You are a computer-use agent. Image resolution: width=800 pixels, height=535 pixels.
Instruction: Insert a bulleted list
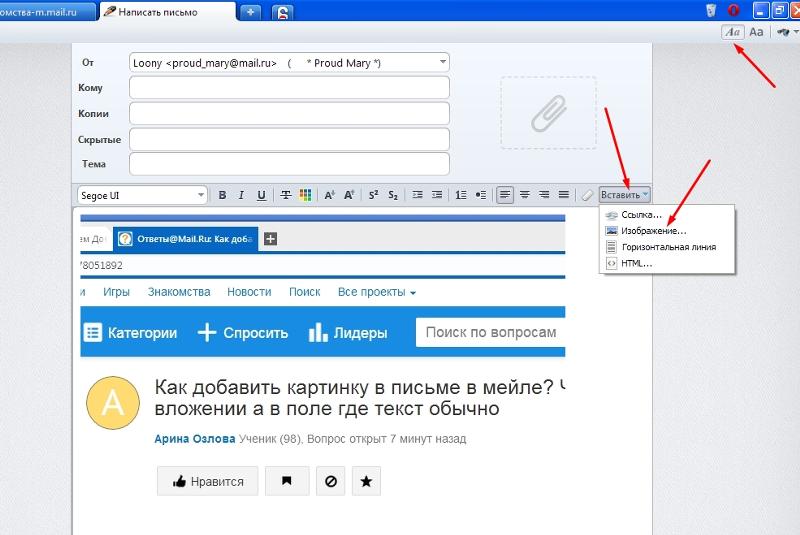481,195
